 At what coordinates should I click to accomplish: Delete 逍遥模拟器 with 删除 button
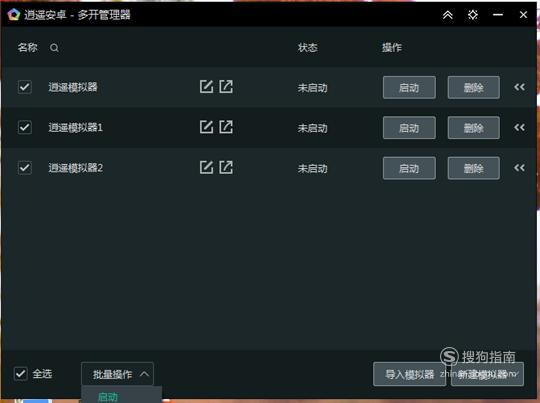pos(474,87)
